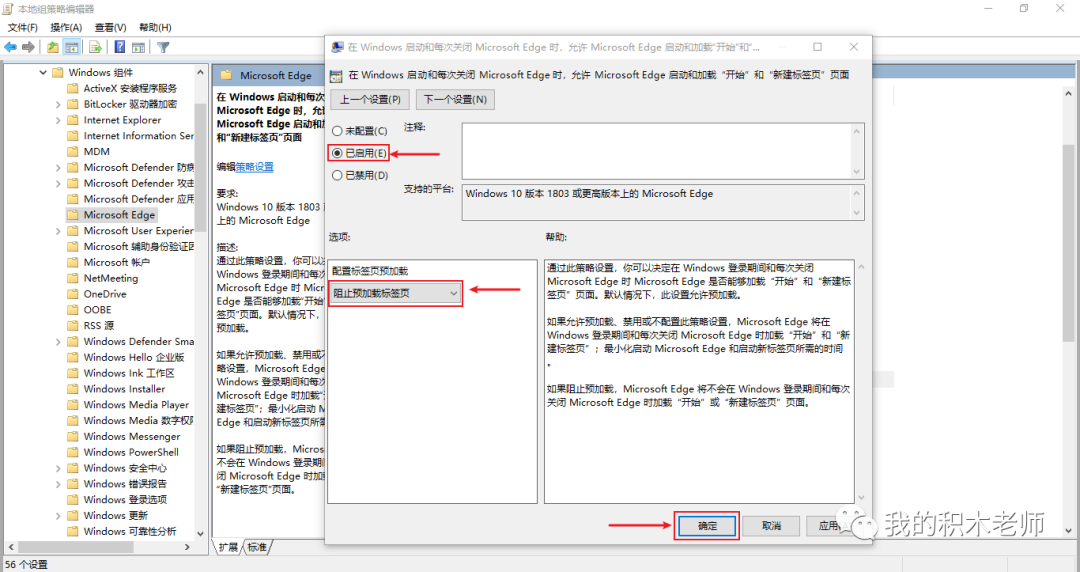
Task: Click folder icon in Microsoft Edge panel header
Action: (x=226, y=75)
